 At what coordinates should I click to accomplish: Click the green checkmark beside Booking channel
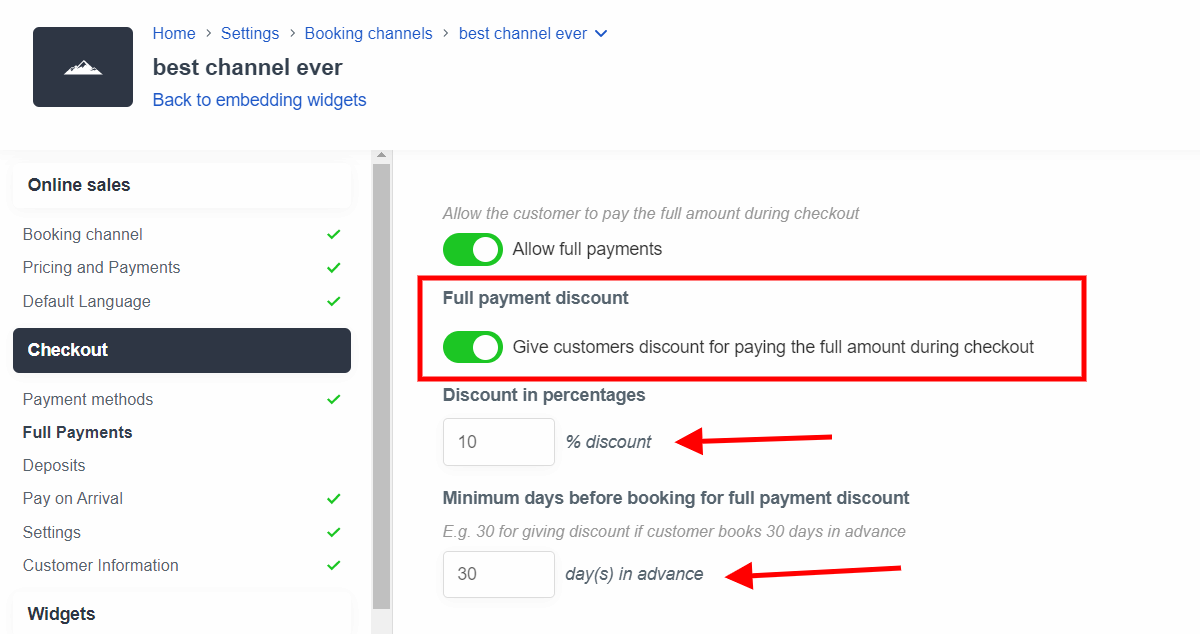coord(334,234)
